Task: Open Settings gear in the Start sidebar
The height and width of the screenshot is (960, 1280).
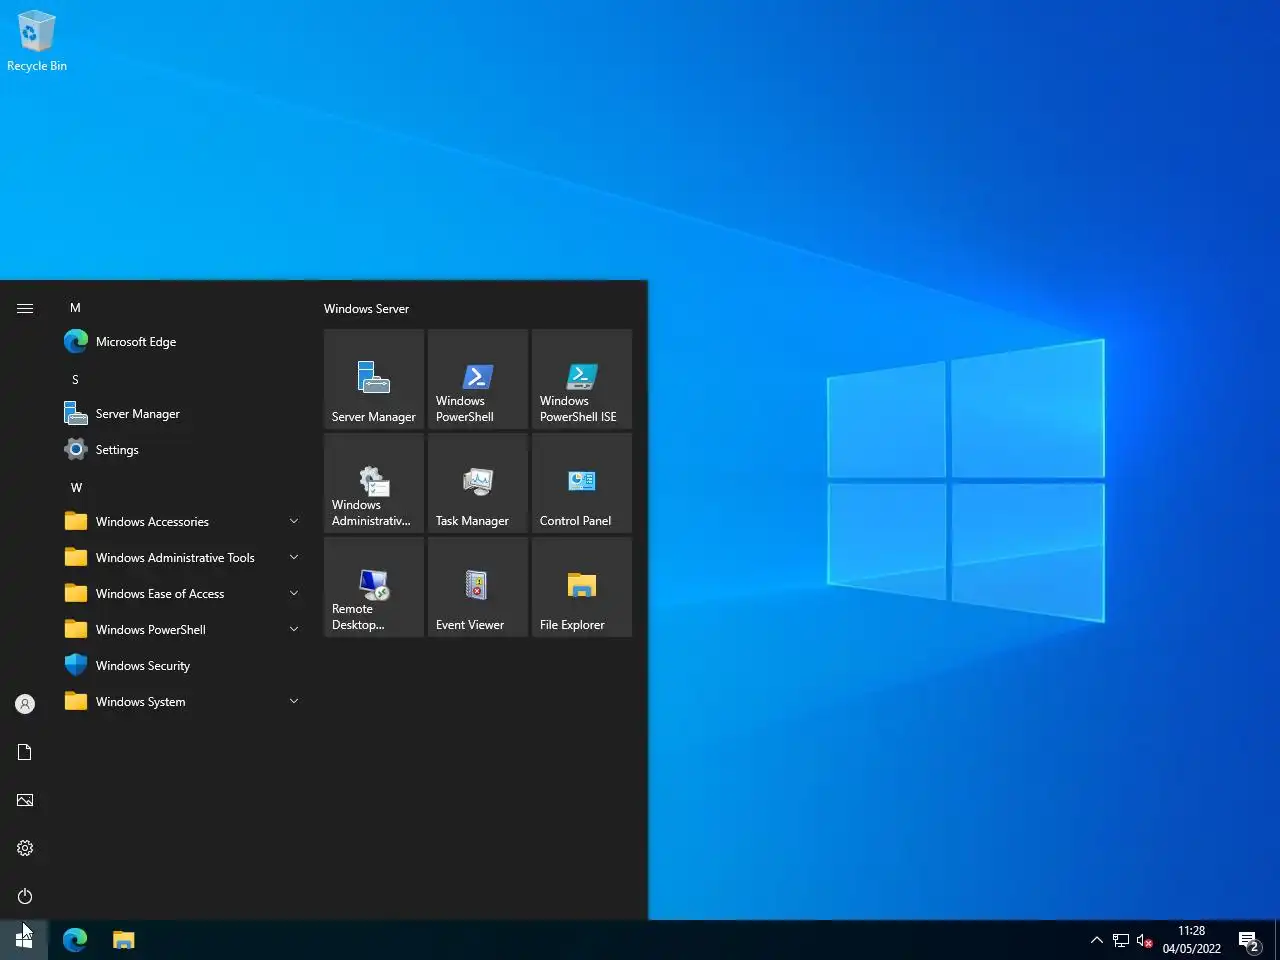Action: (x=25, y=848)
